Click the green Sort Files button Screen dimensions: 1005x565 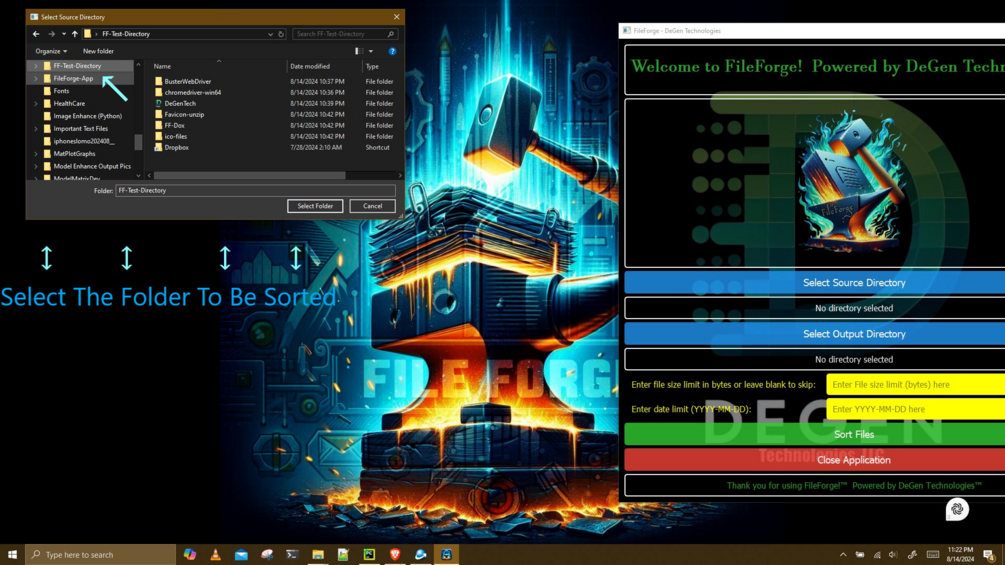pos(815,434)
